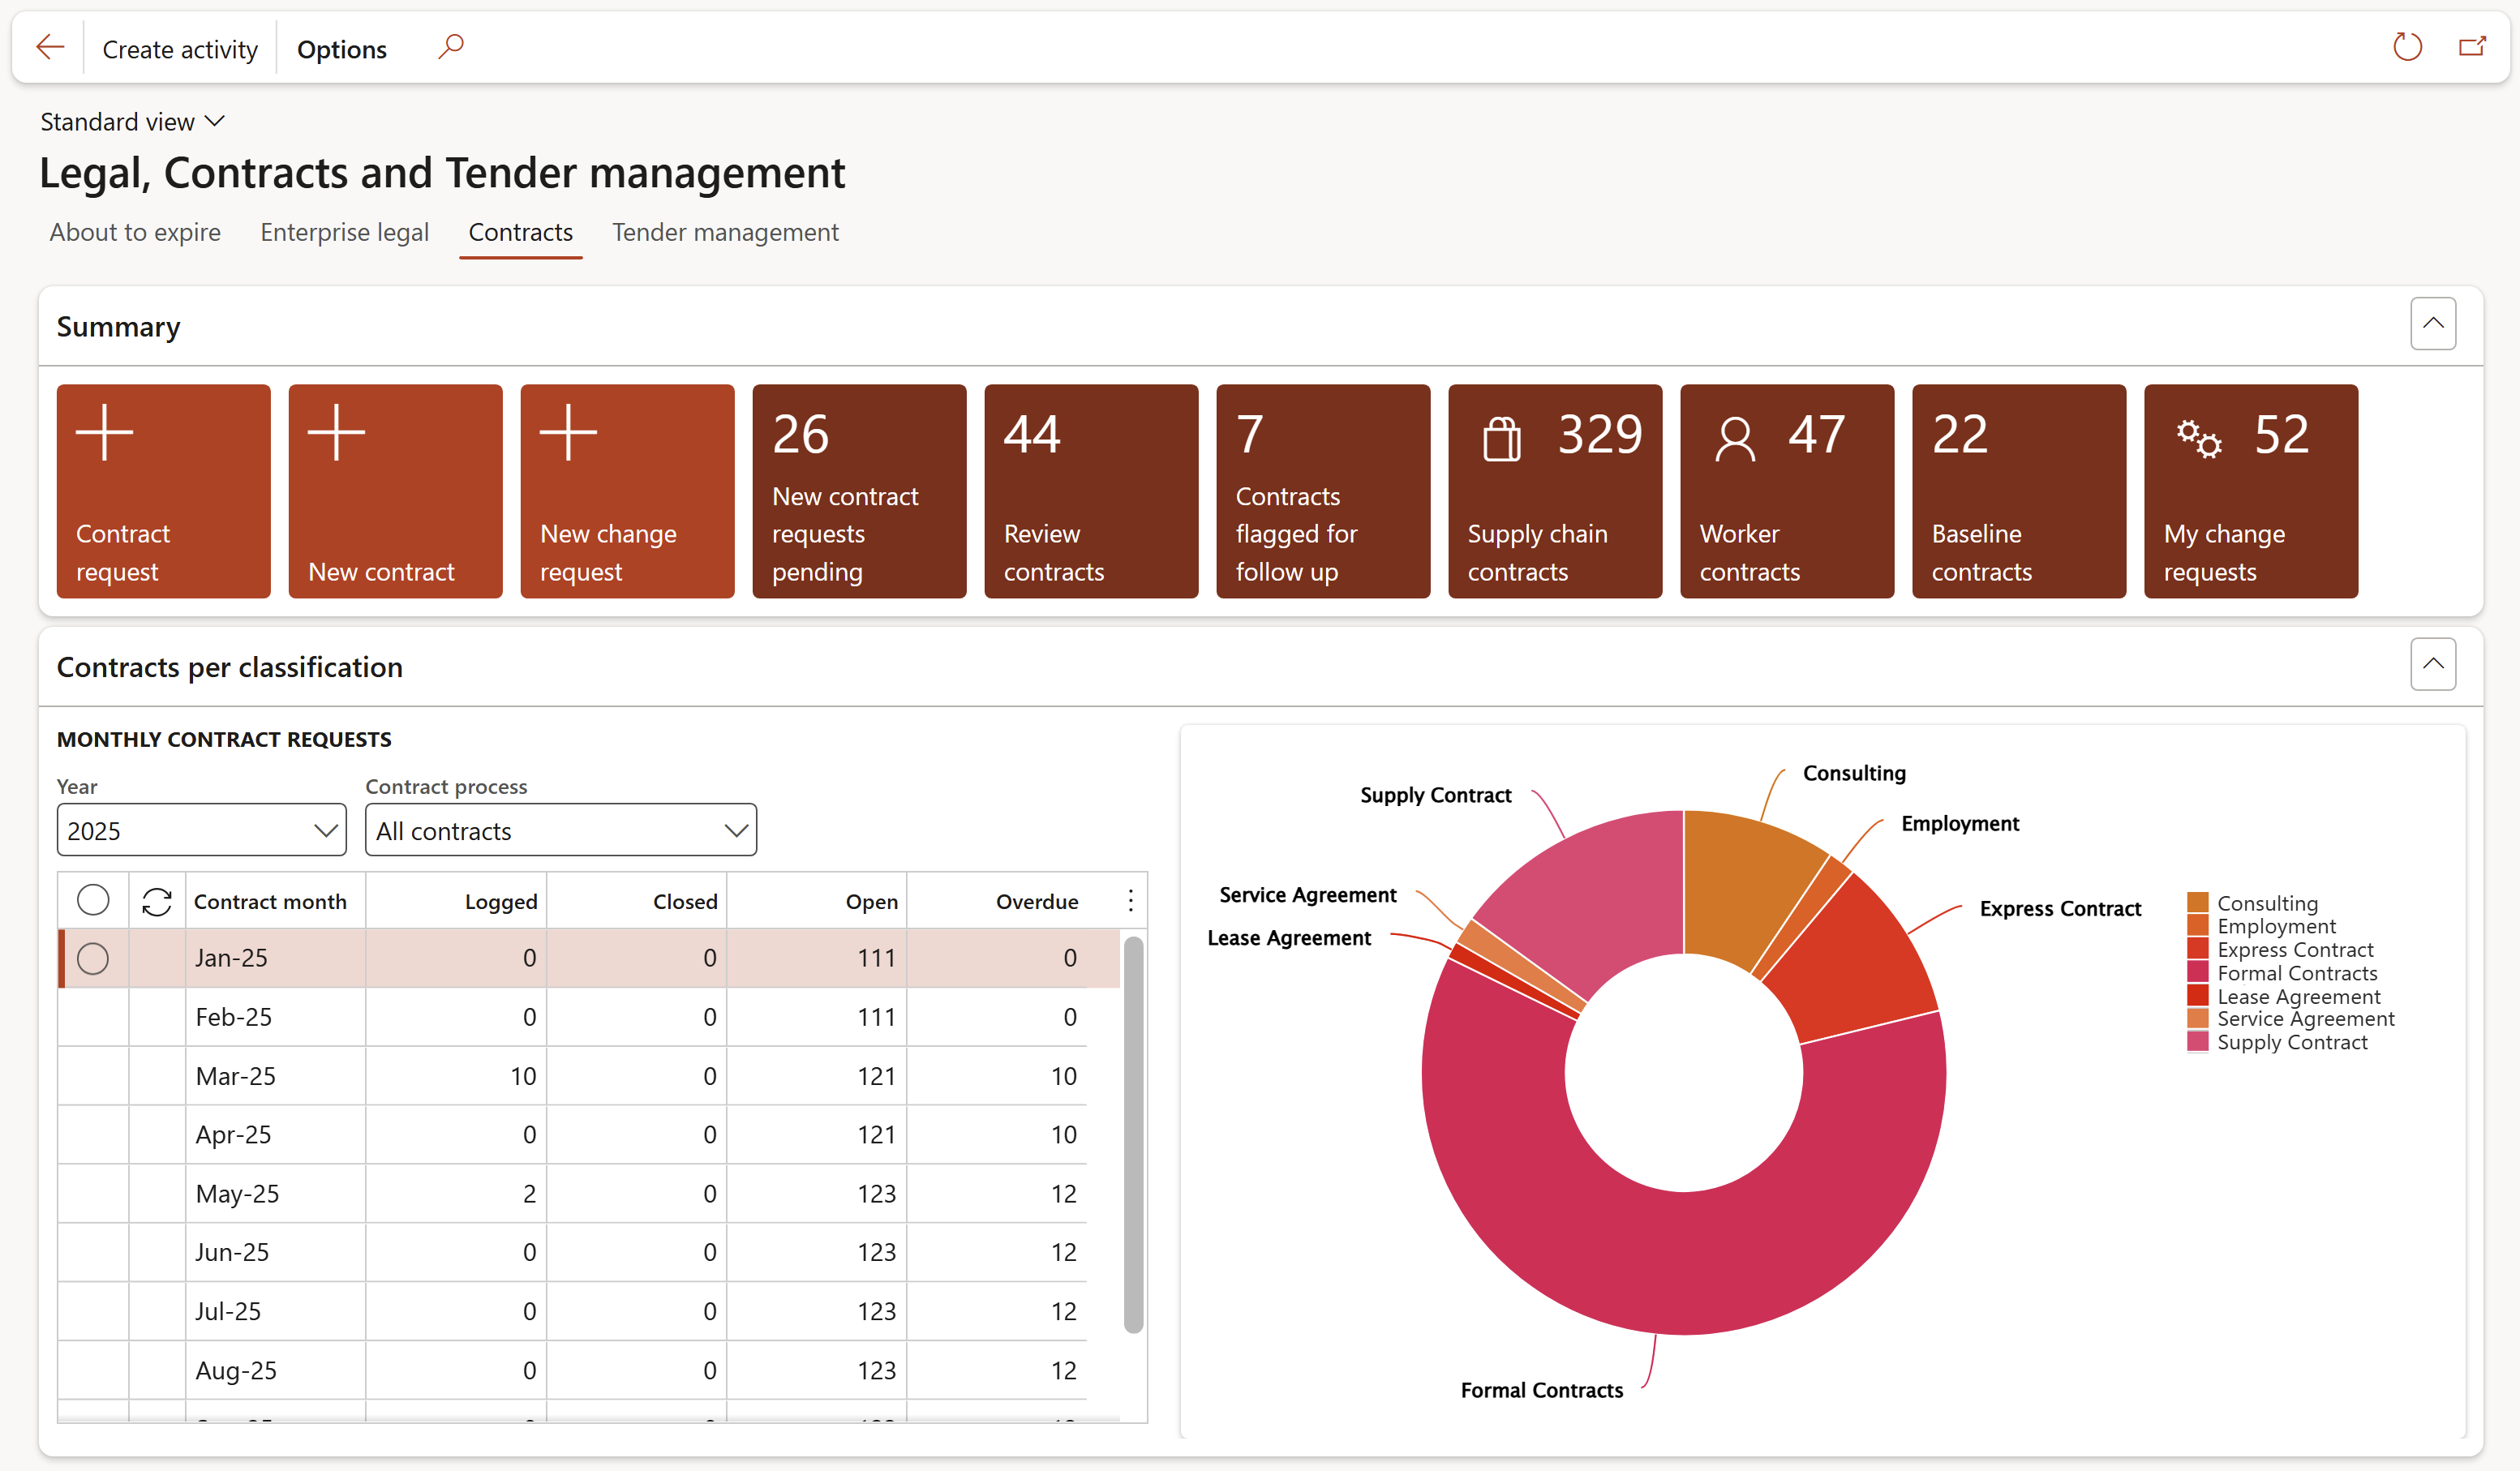This screenshot has width=2520, height=1471.
Task: Open the Worker contracts tile
Action: [1786, 491]
